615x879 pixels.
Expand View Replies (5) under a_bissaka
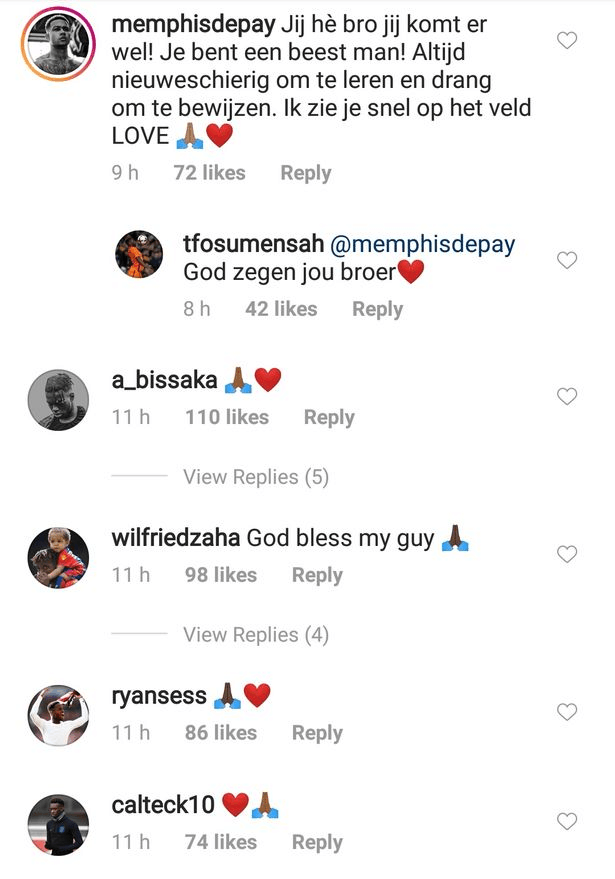255,477
